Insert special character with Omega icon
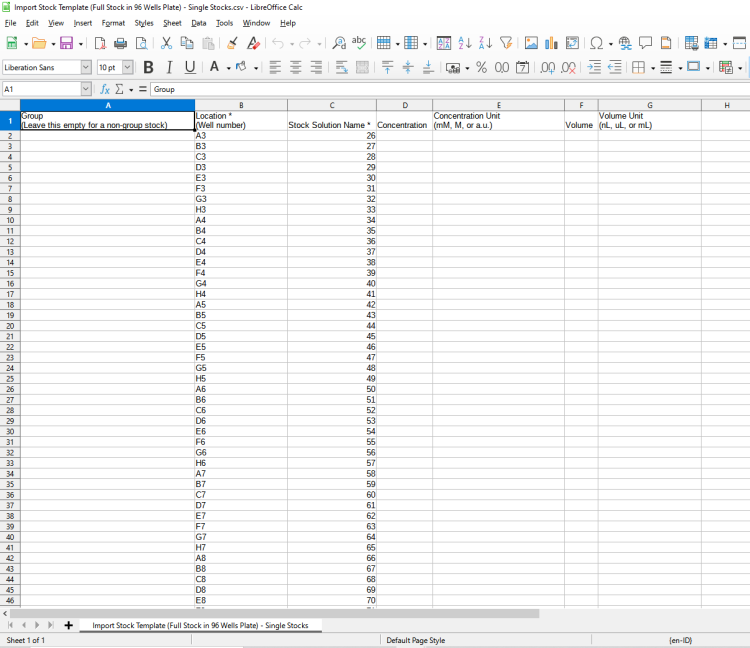 pos(596,43)
